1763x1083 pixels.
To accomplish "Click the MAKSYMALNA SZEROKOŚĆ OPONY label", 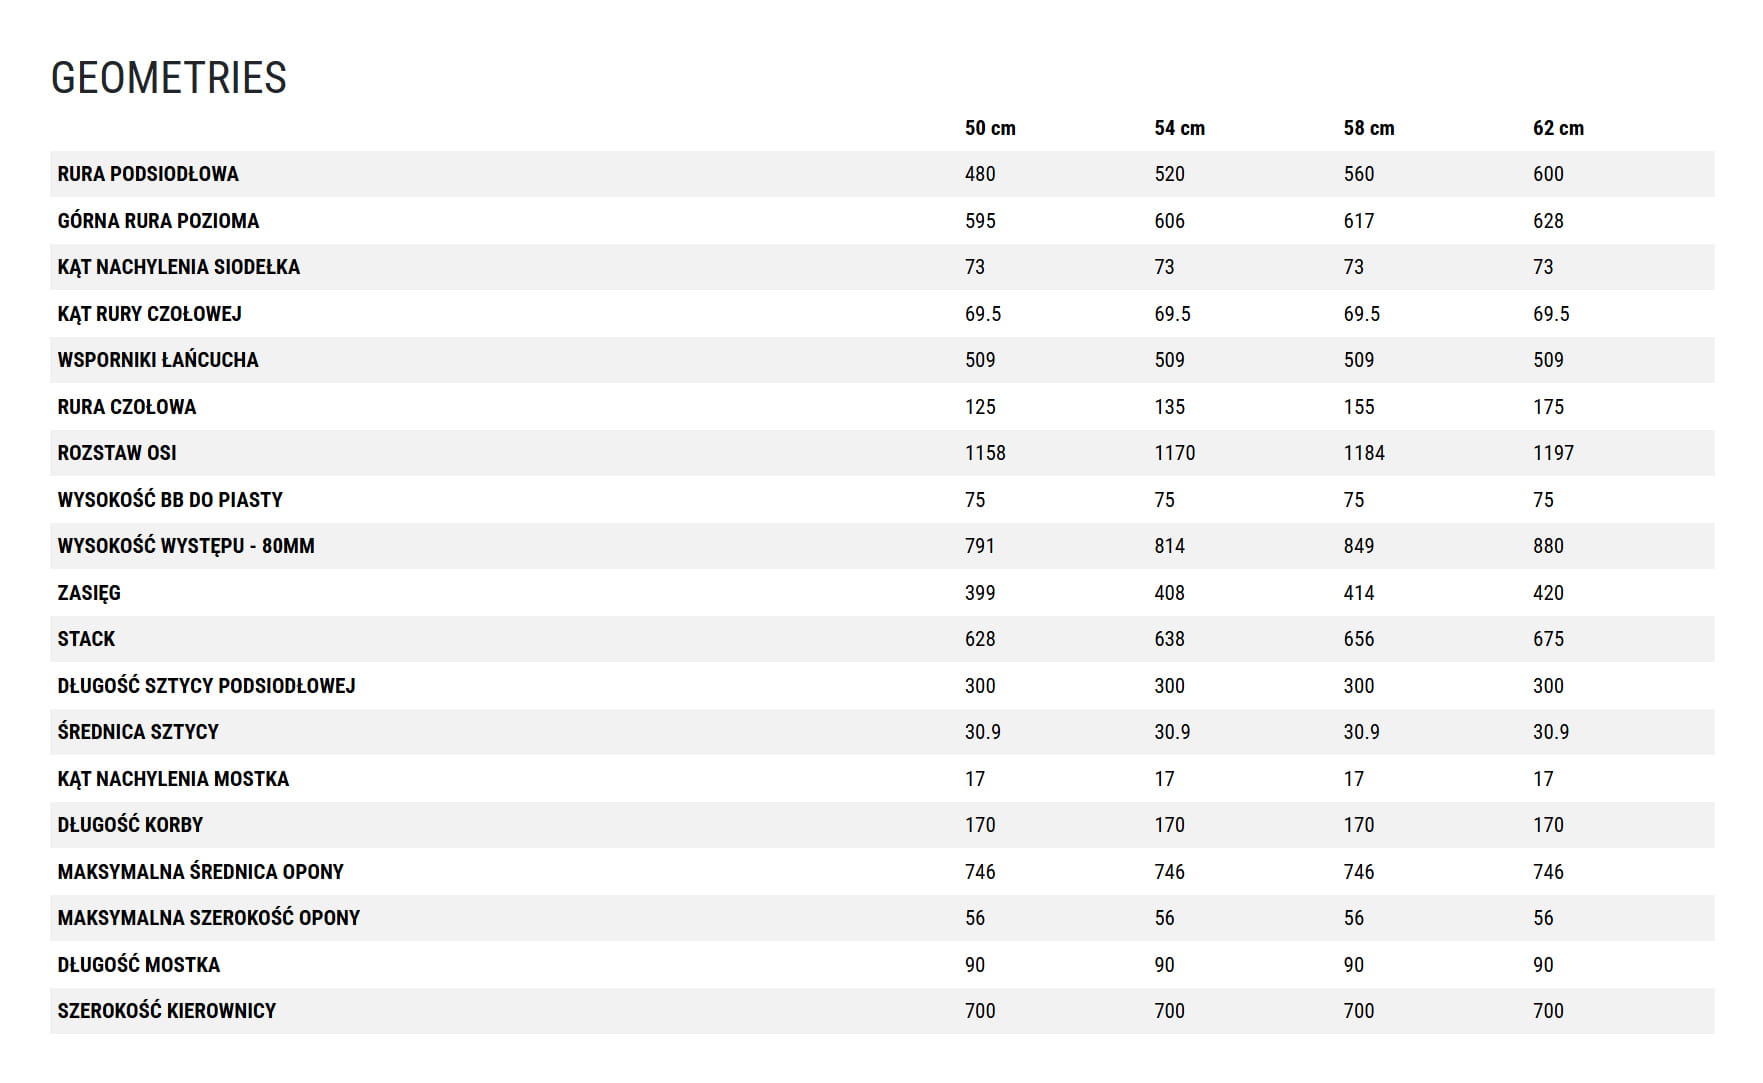I will point(208,918).
